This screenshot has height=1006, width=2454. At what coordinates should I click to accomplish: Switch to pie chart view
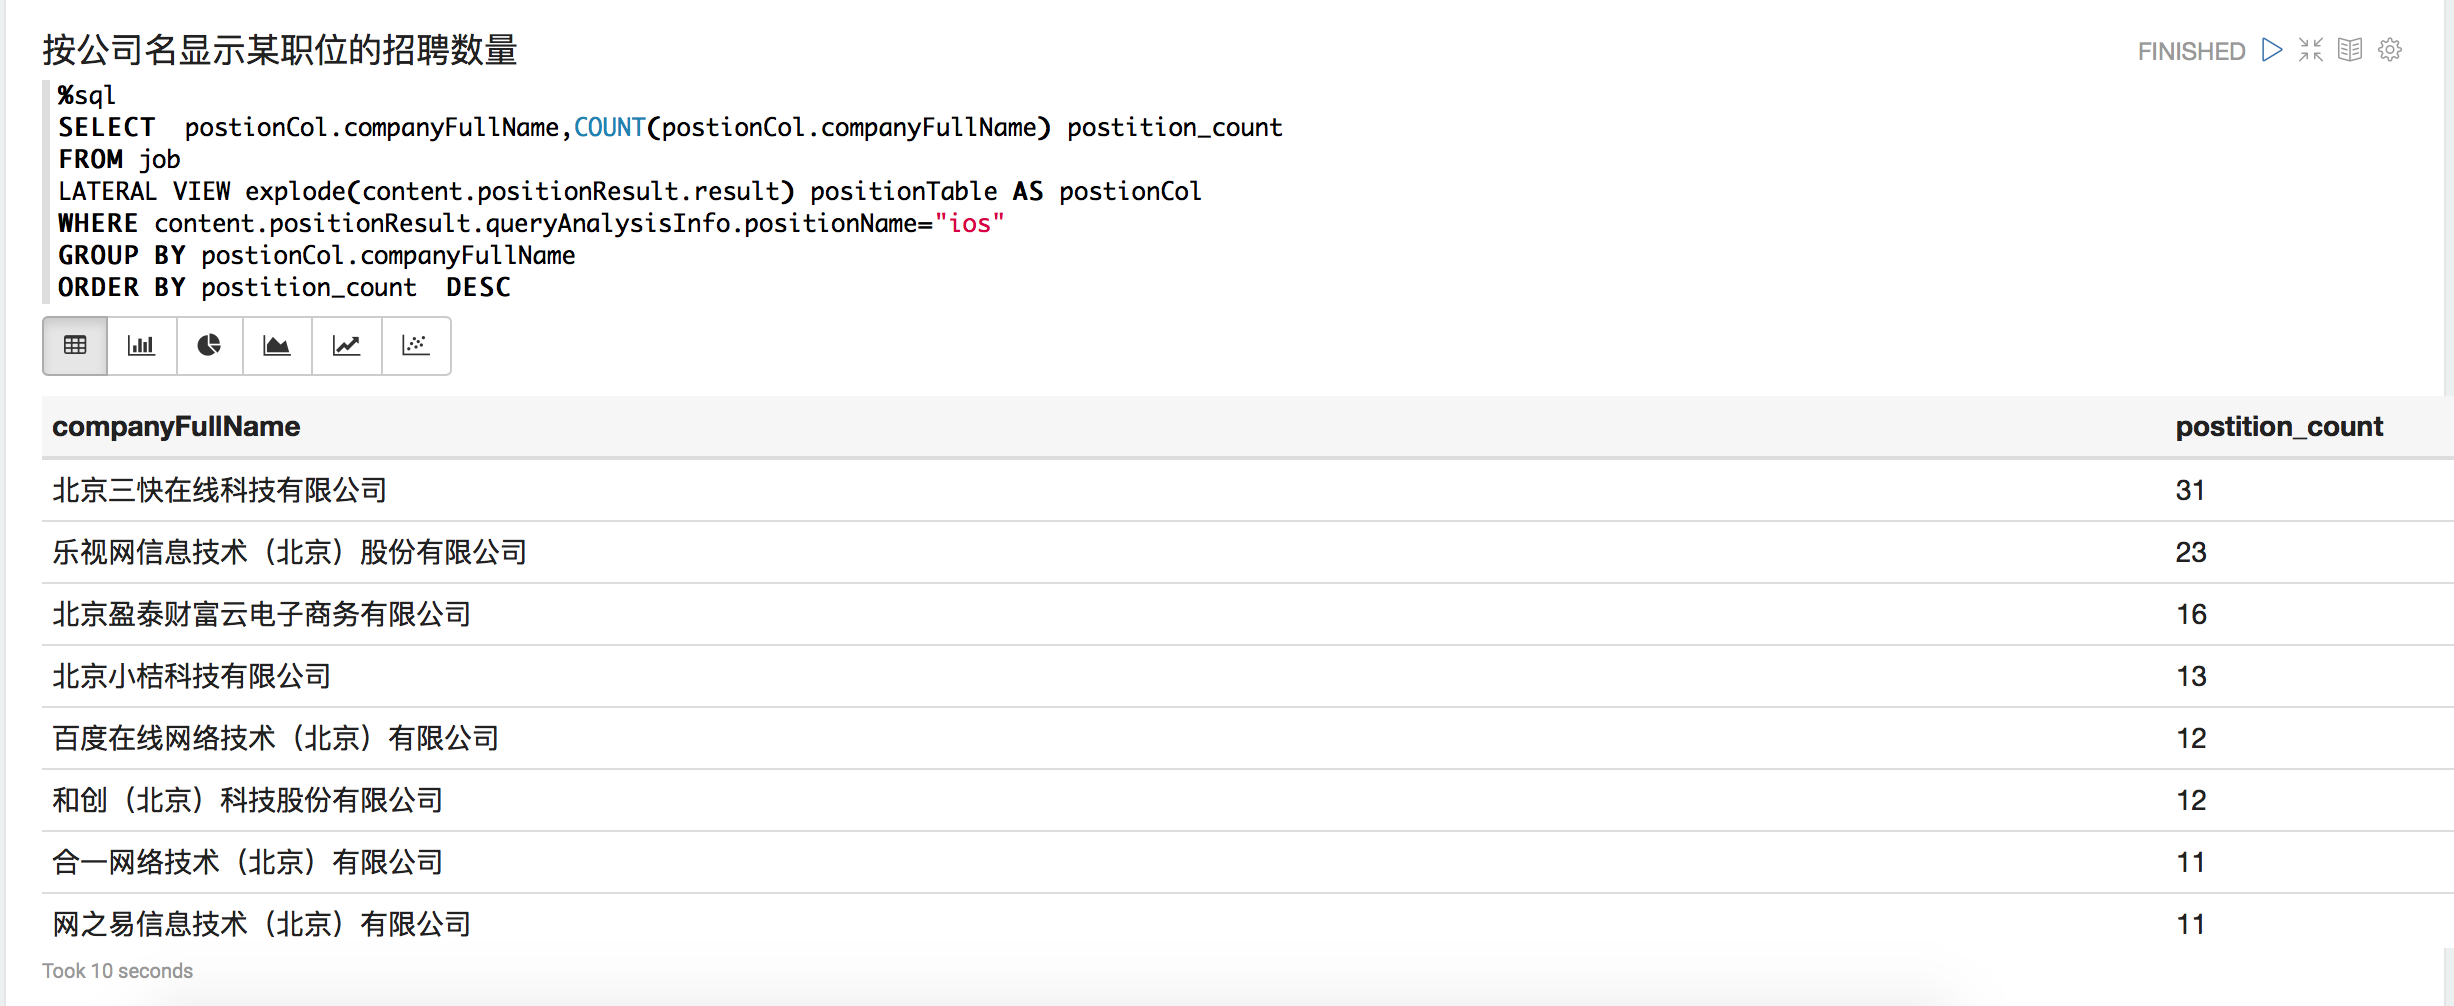pos(209,346)
